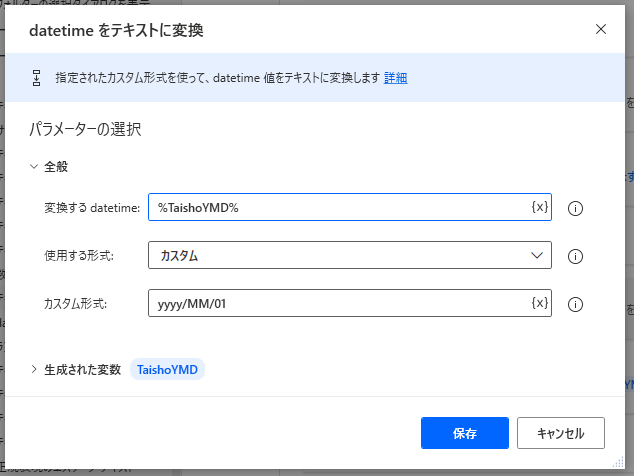Click the {x} icon in カスタム形式 field
The image size is (634, 476).
[x=539, y=303]
